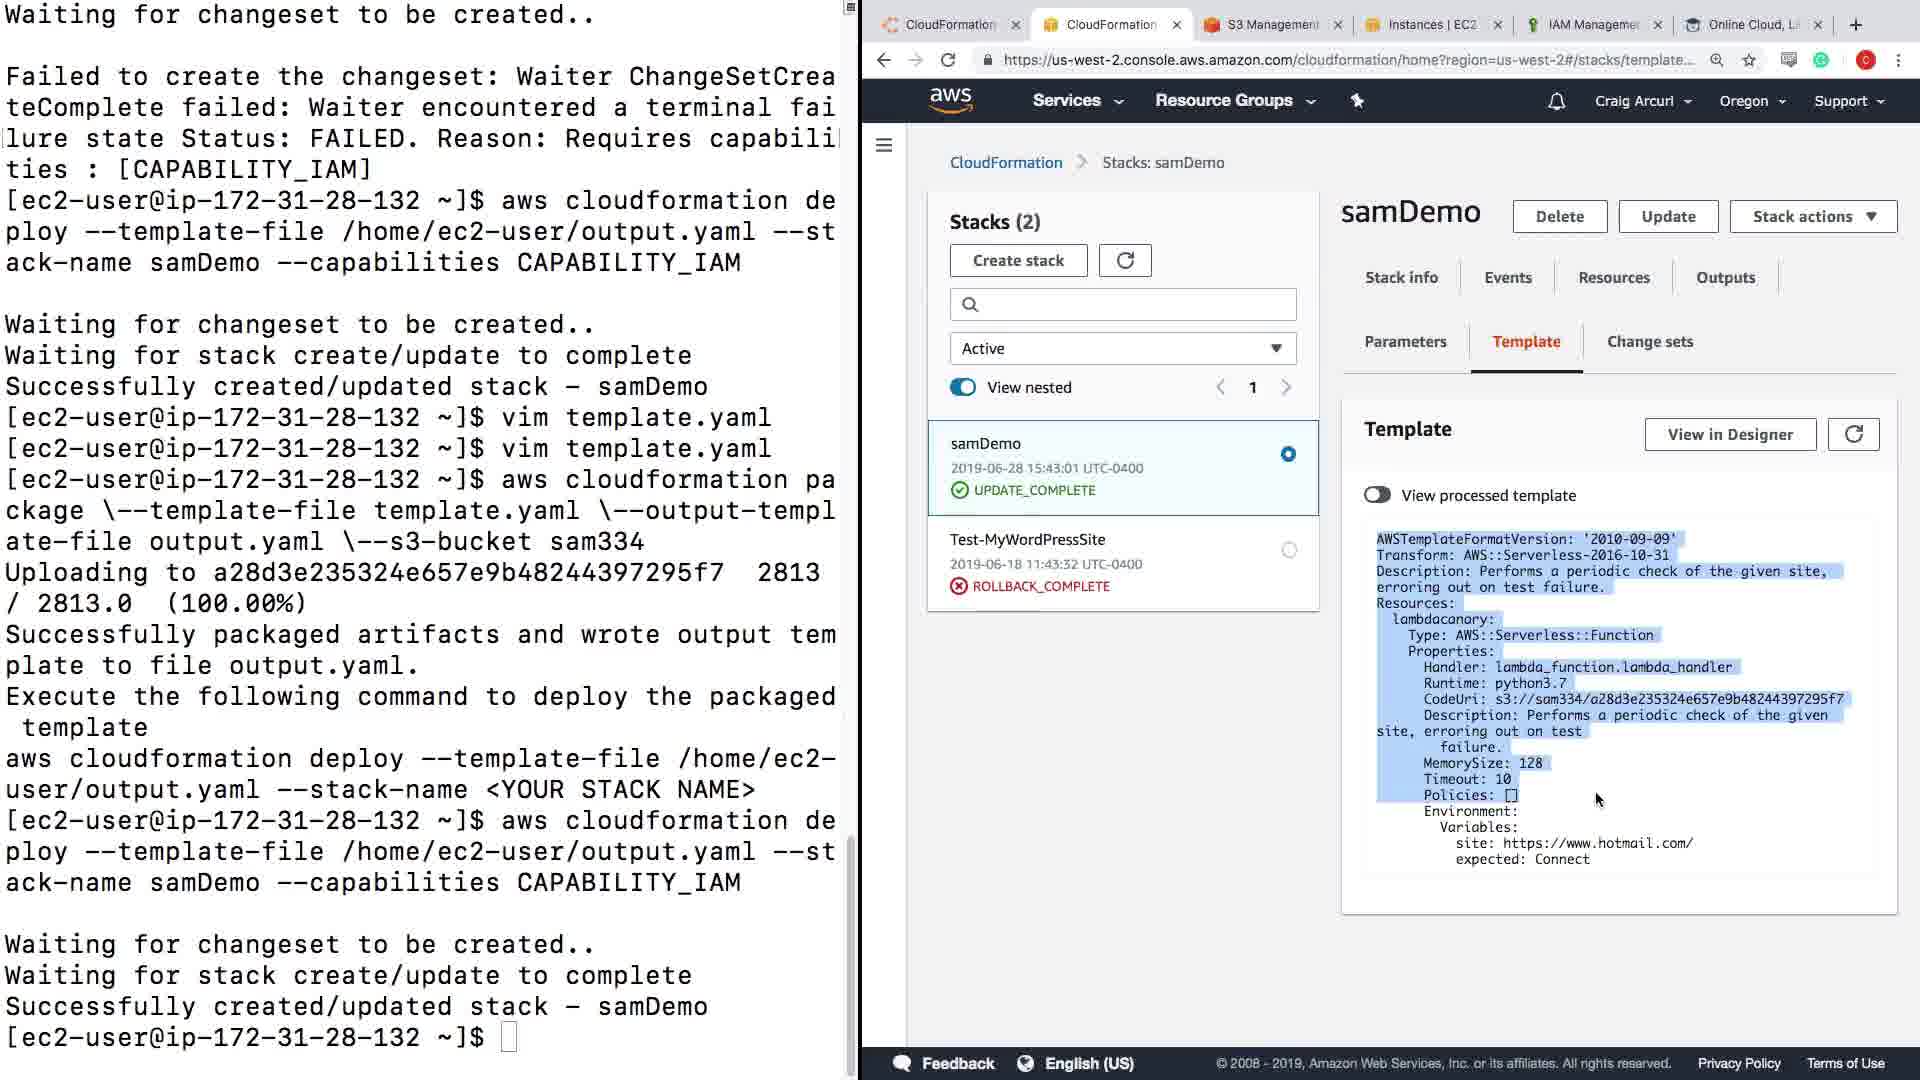
Task: Reload the browser page
Action: [948, 60]
